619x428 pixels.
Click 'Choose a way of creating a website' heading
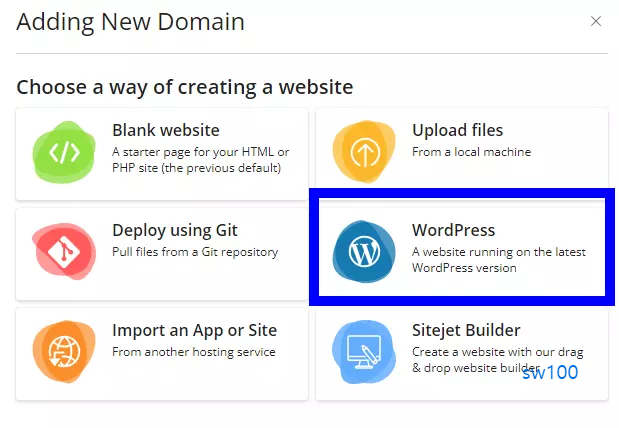185,87
